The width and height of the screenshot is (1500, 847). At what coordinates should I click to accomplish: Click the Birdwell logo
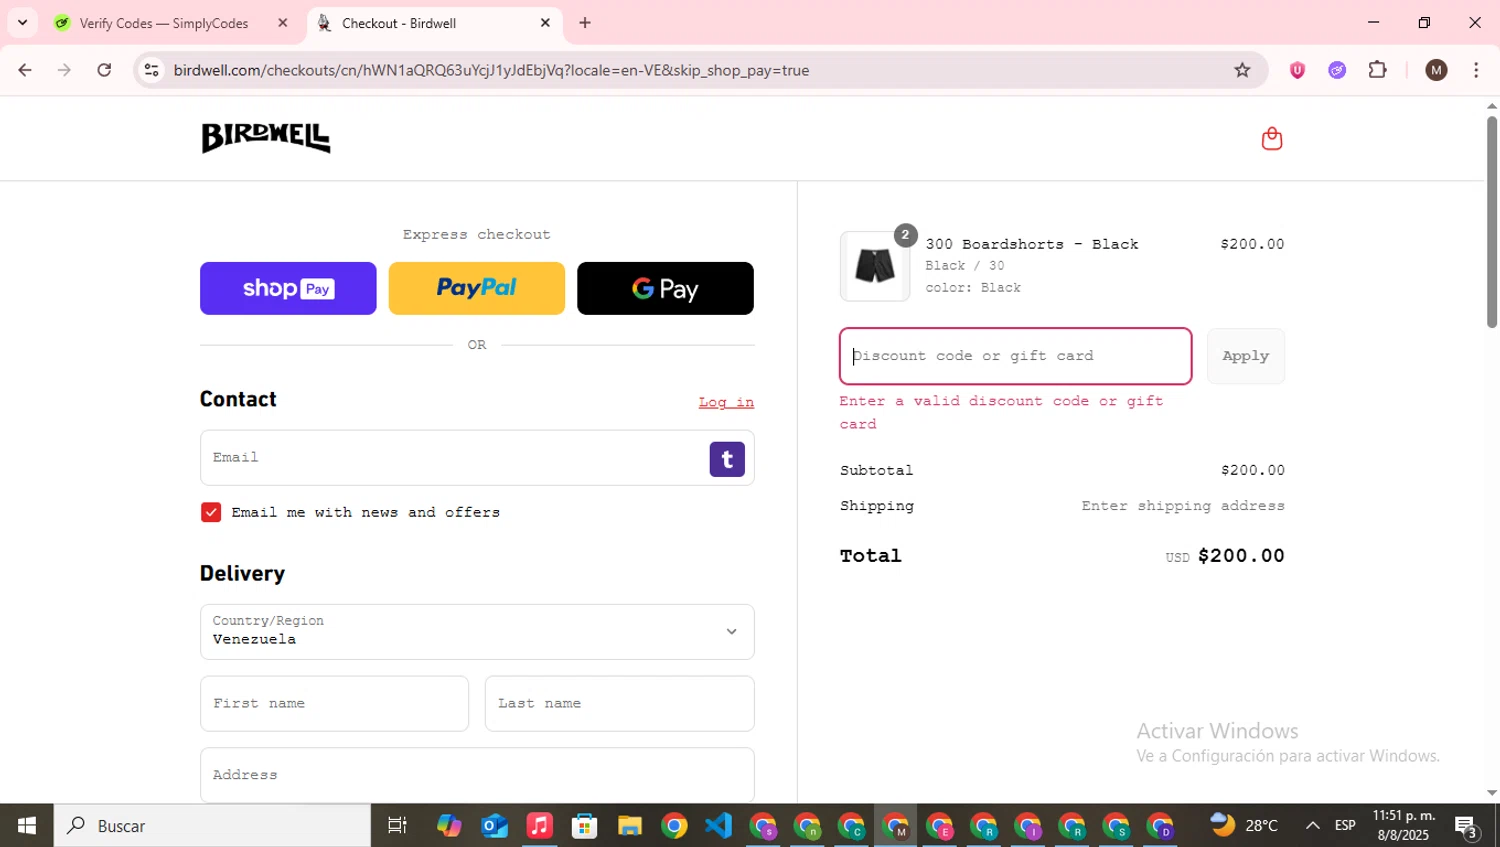[266, 138]
